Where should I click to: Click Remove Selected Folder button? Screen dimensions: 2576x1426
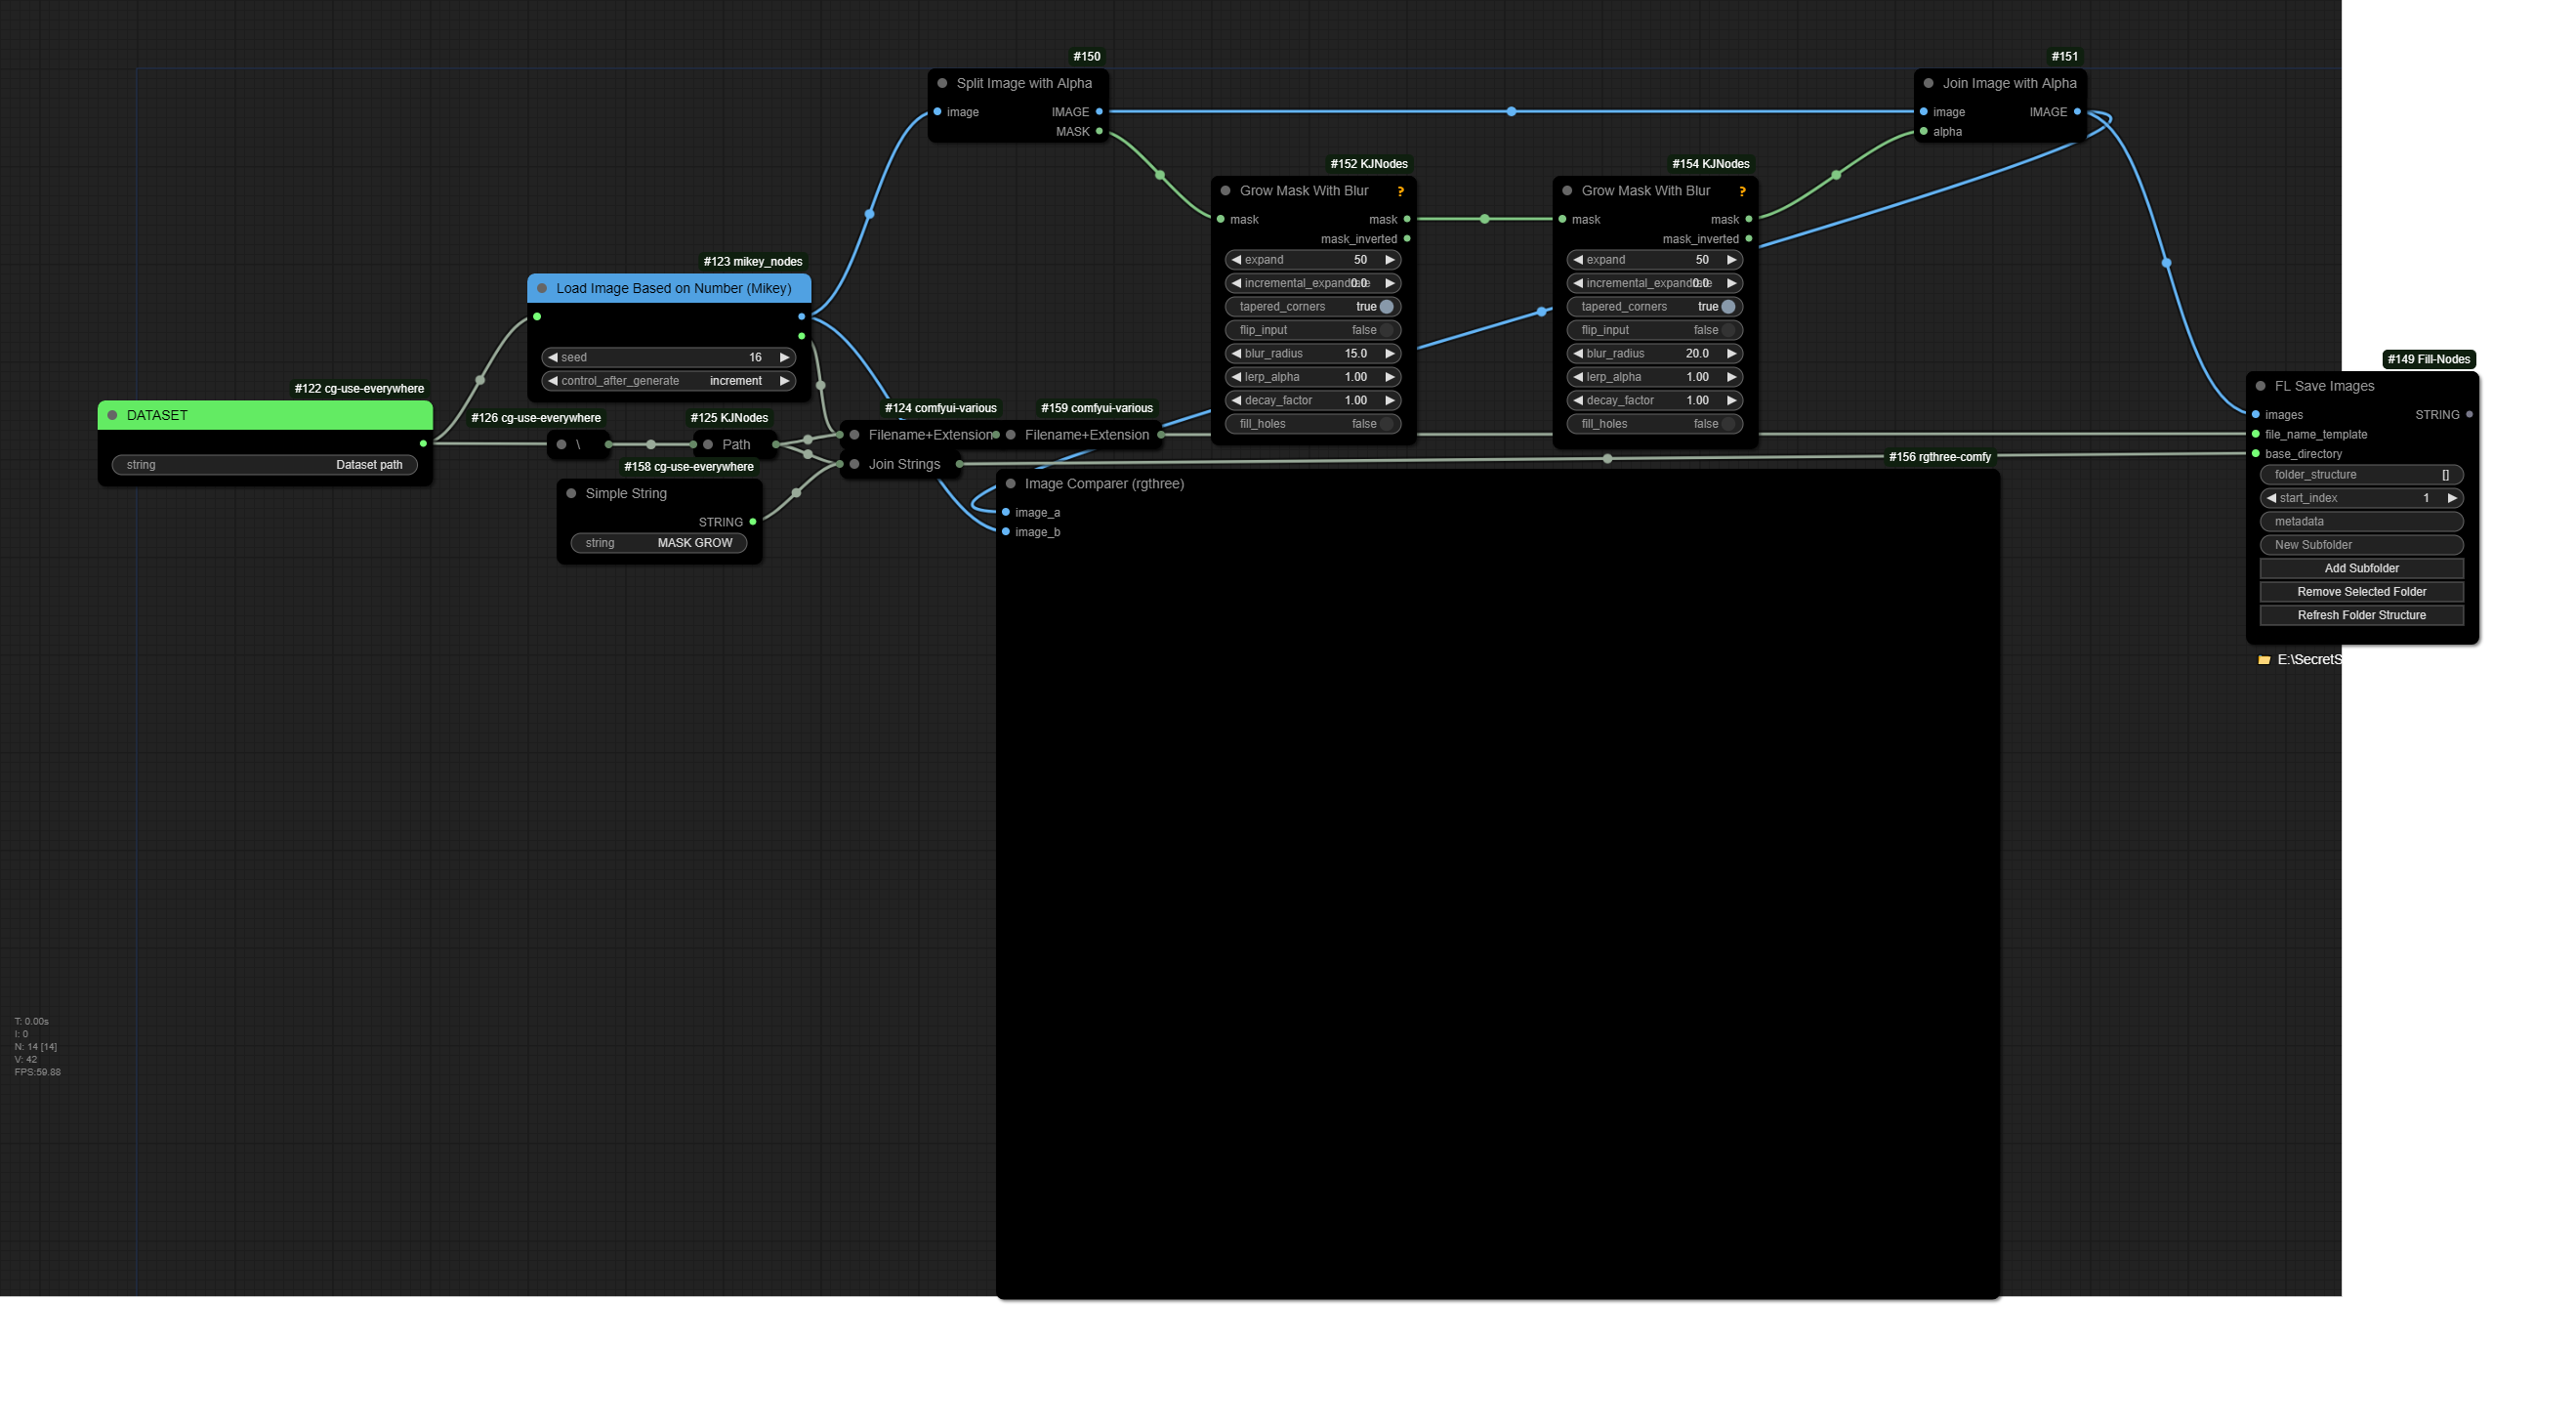(x=2361, y=592)
